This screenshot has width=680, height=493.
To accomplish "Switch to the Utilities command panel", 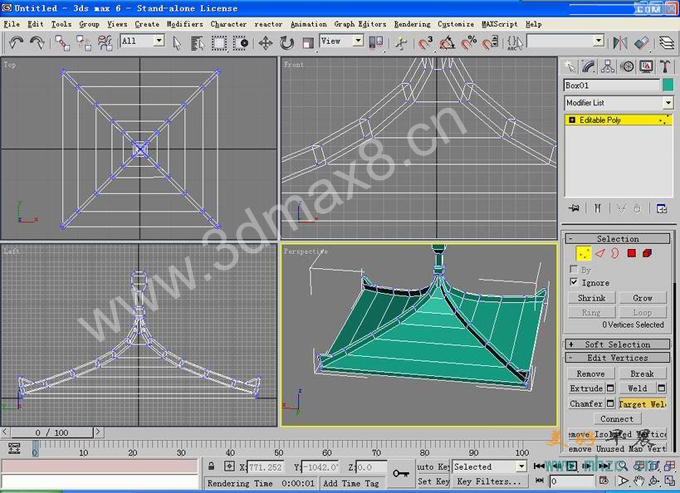I will tap(665, 66).
